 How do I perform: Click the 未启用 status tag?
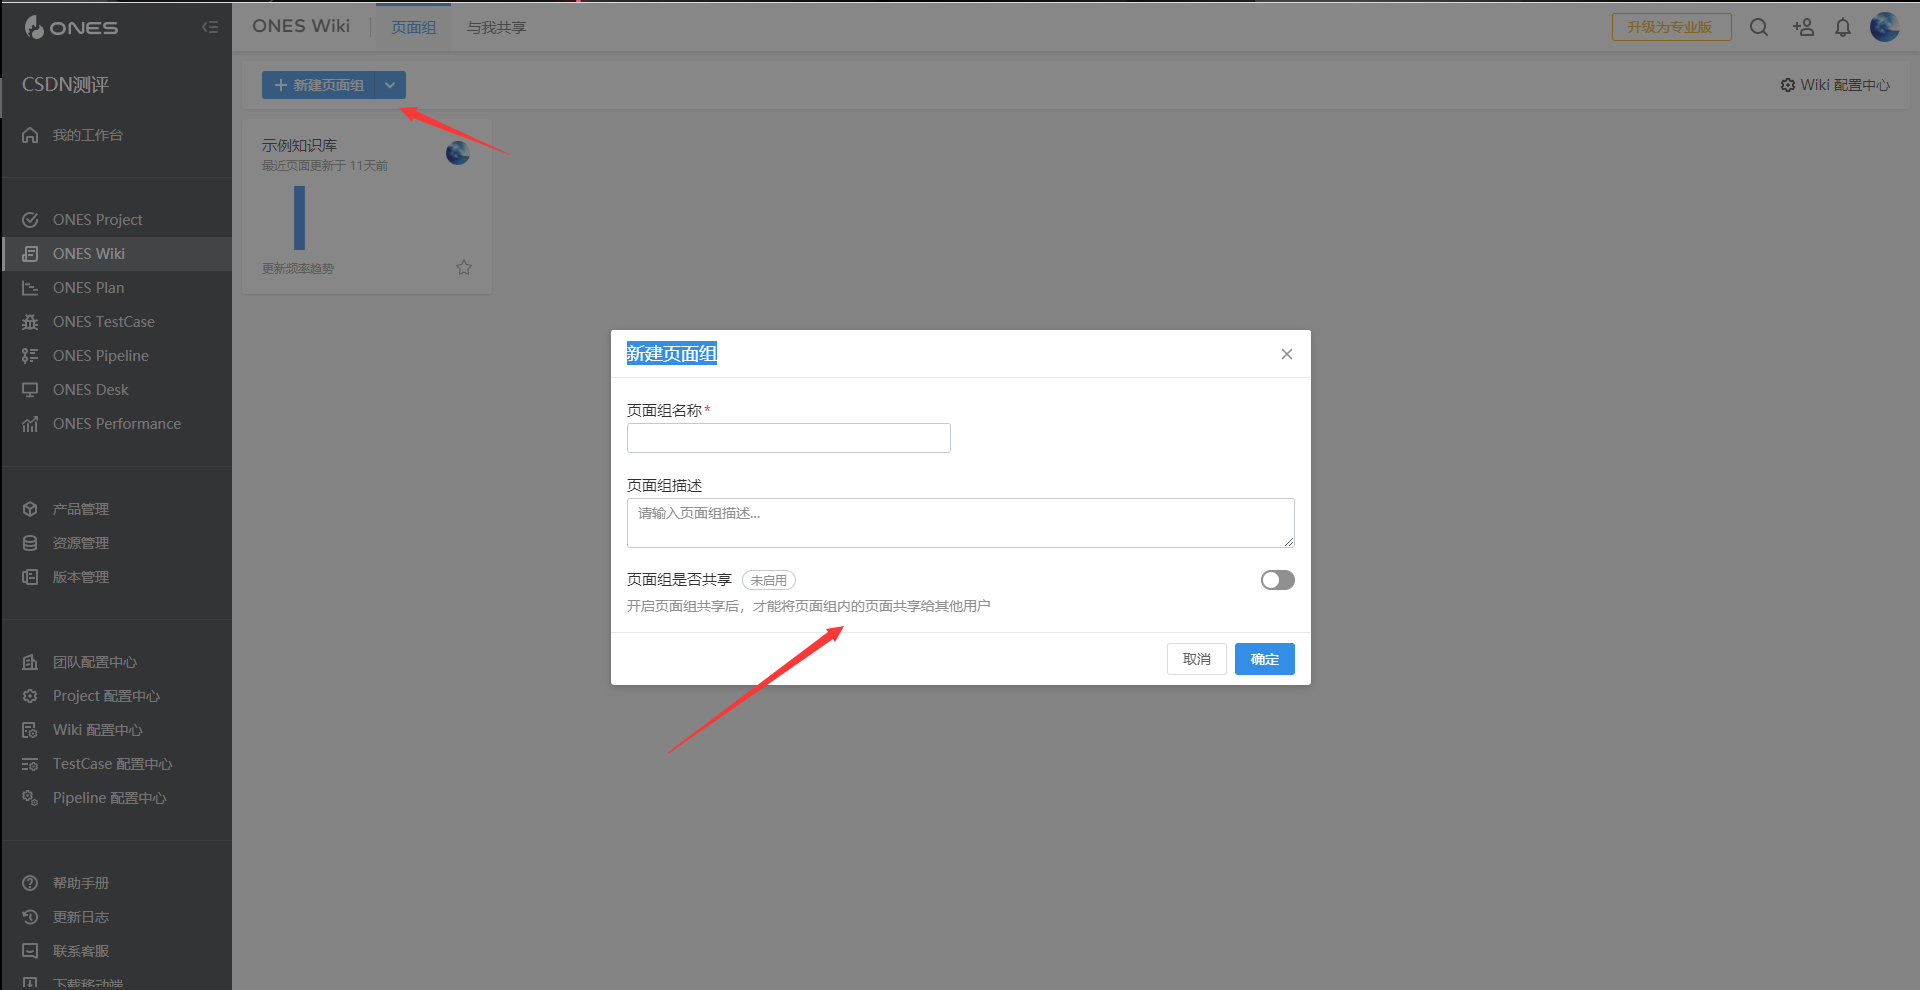[769, 580]
